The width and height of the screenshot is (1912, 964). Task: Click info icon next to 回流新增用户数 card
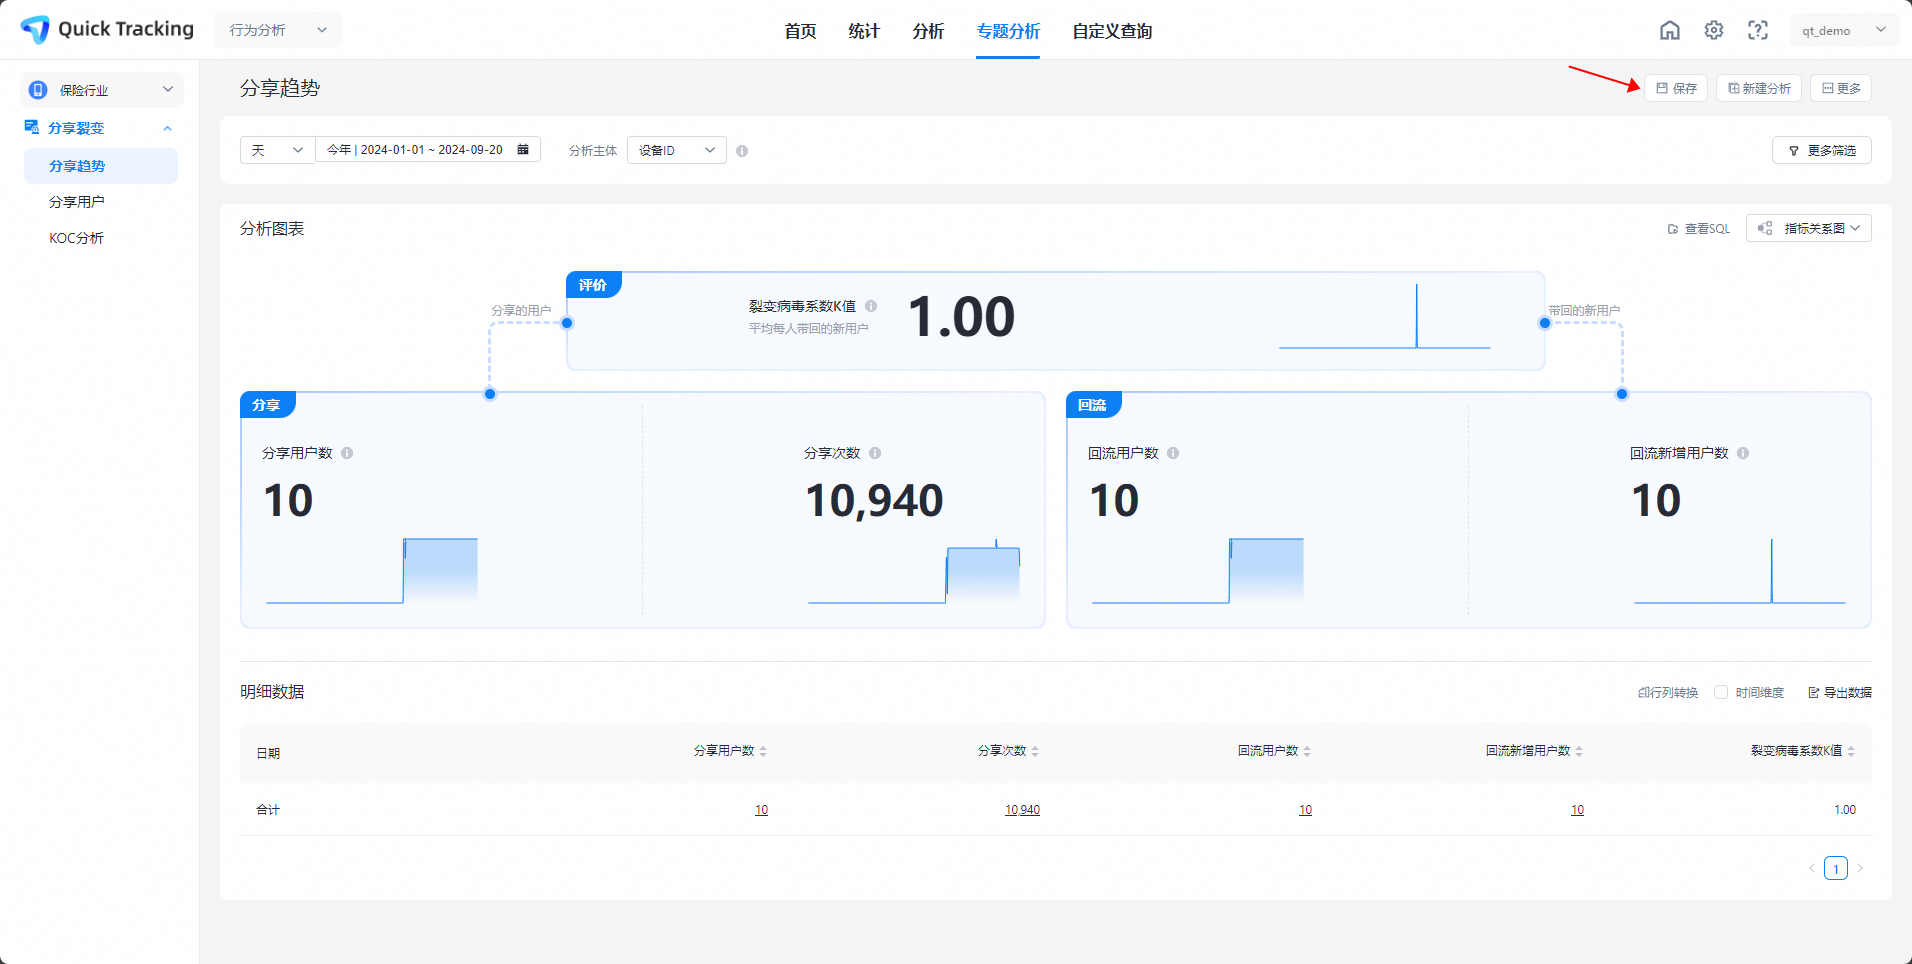pyautogui.click(x=1743, y=453)
